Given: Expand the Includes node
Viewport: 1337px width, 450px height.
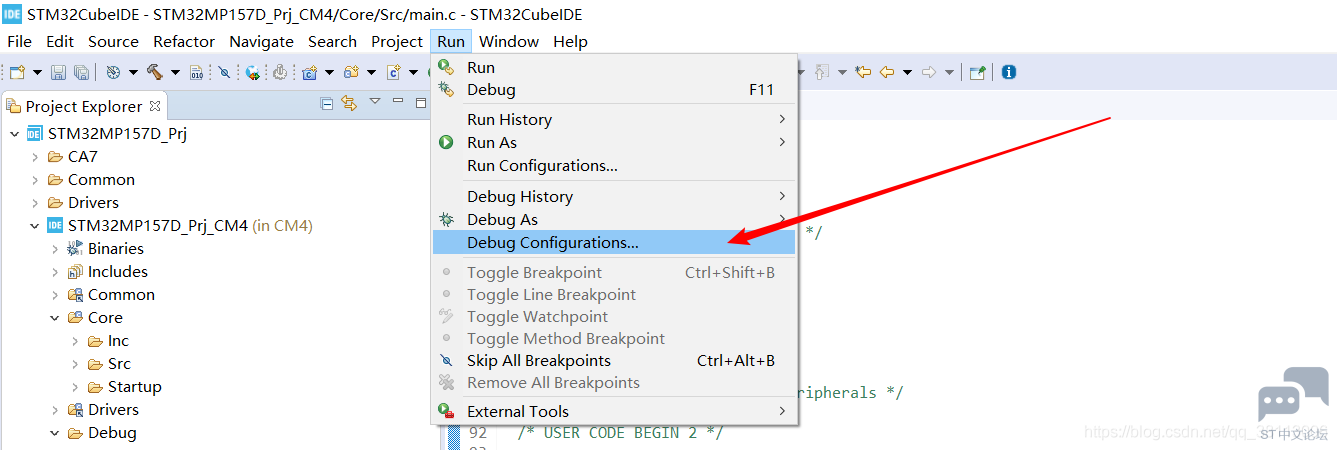Looking at the screenshot, I should [55, 272].
